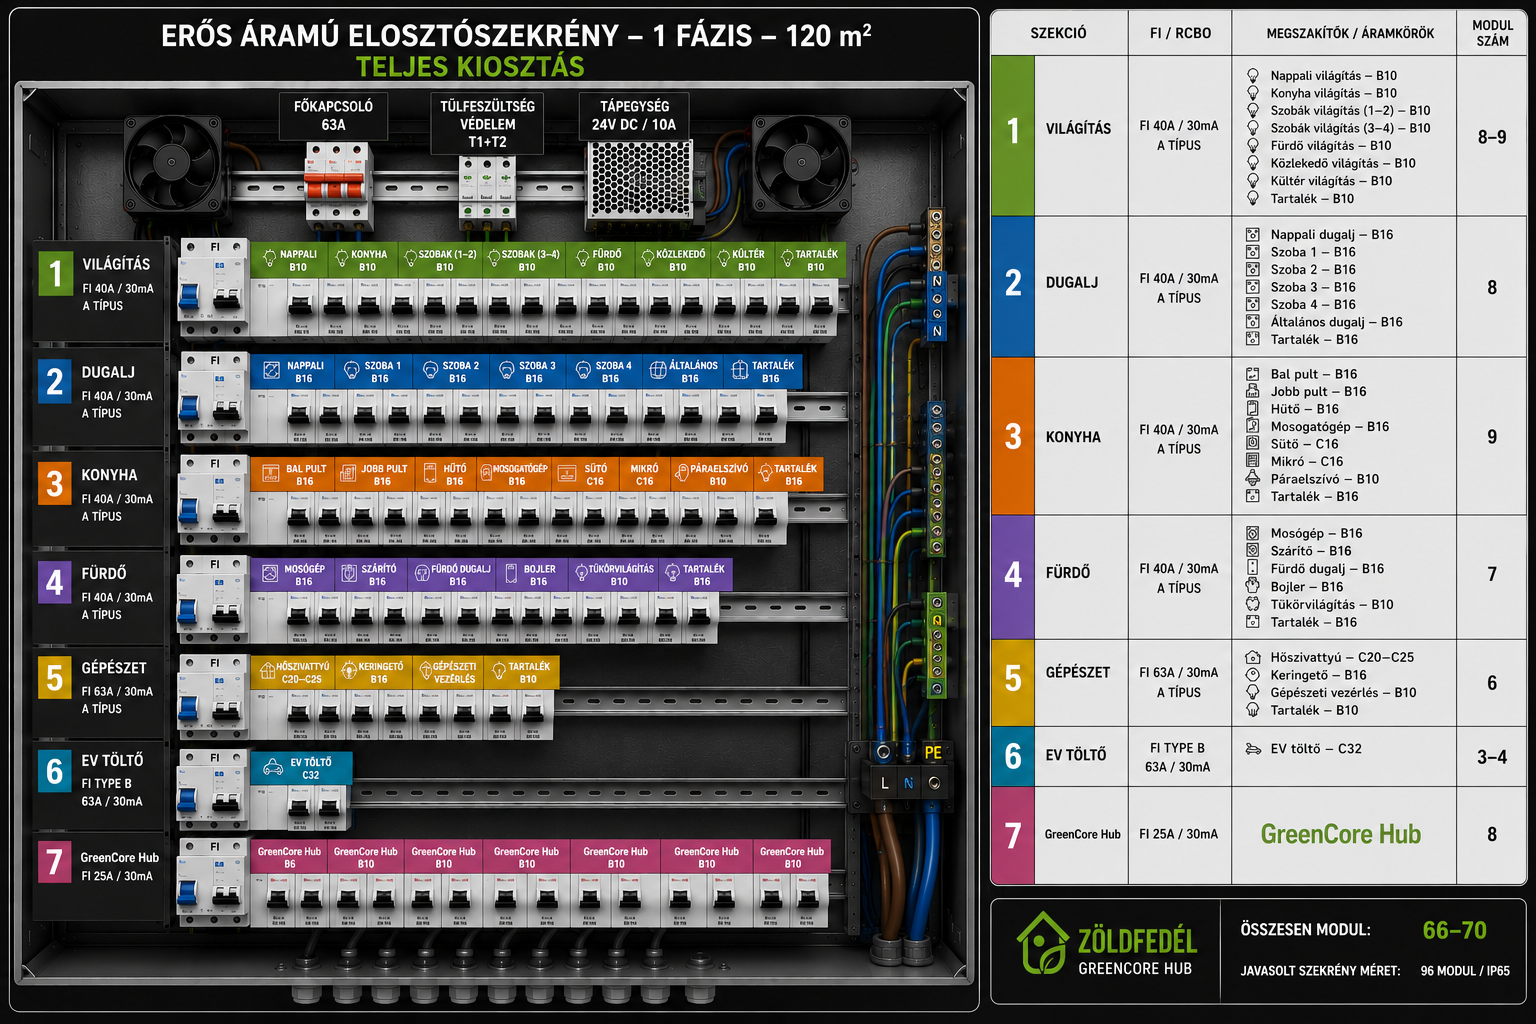Click the TELJES KIOSZTÁS green subtitle
Image resolution: width=1536 pixels, height=1024 pixels.
470,67
